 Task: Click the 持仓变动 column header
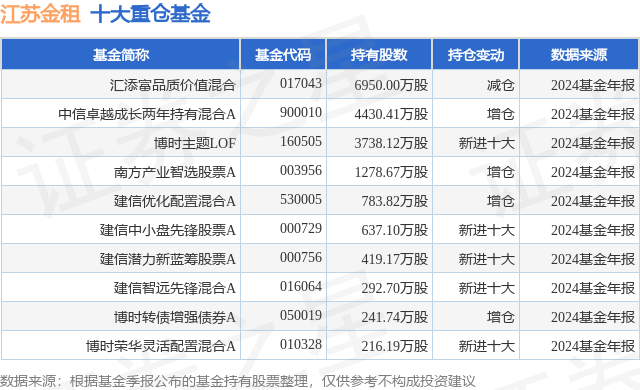coord(476,54)
